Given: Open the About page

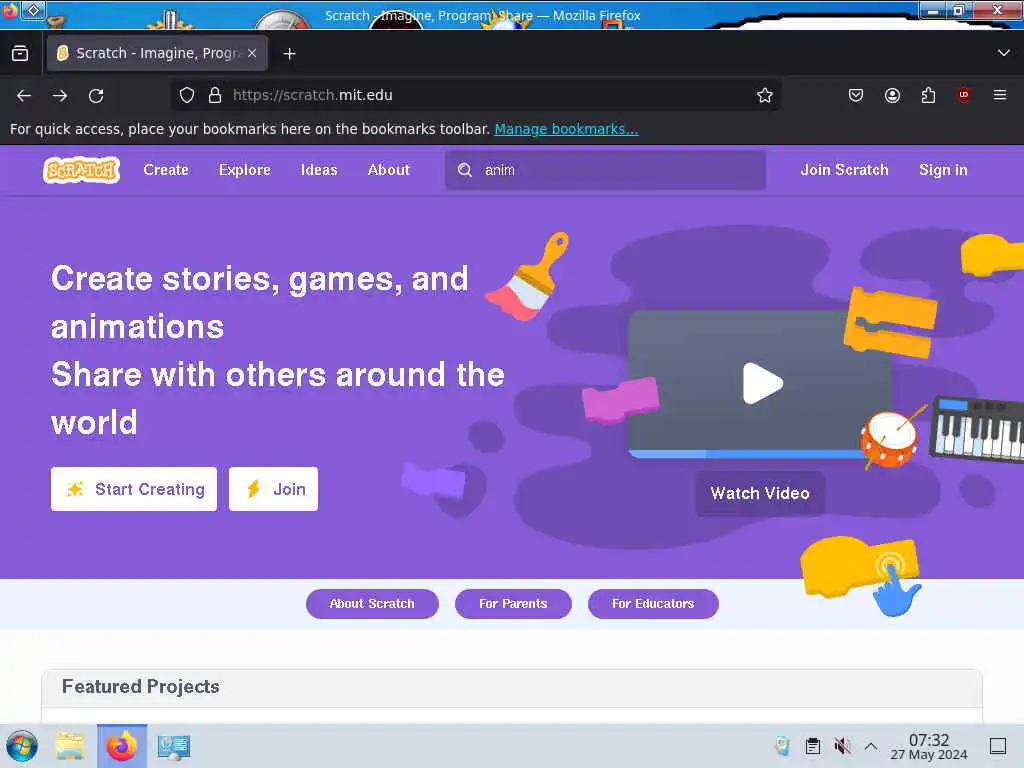Looking at the screenshot, I should [389, 170].
